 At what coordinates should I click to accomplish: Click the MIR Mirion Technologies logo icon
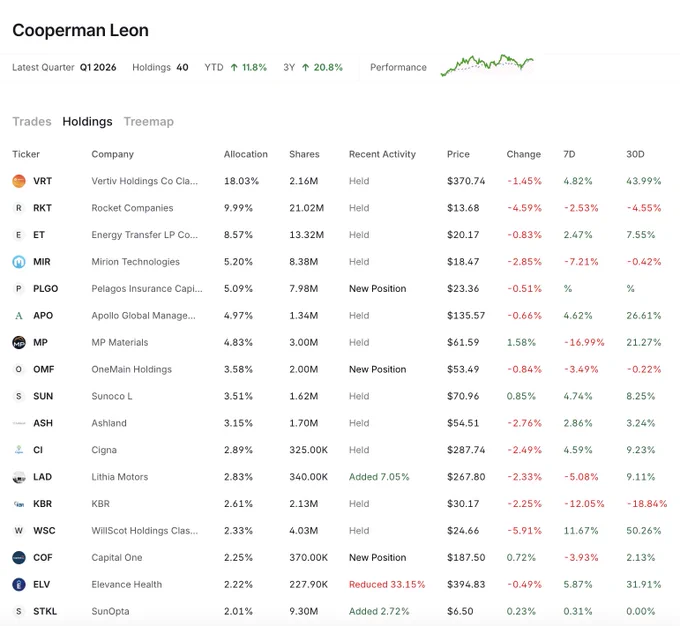[19, 262]
